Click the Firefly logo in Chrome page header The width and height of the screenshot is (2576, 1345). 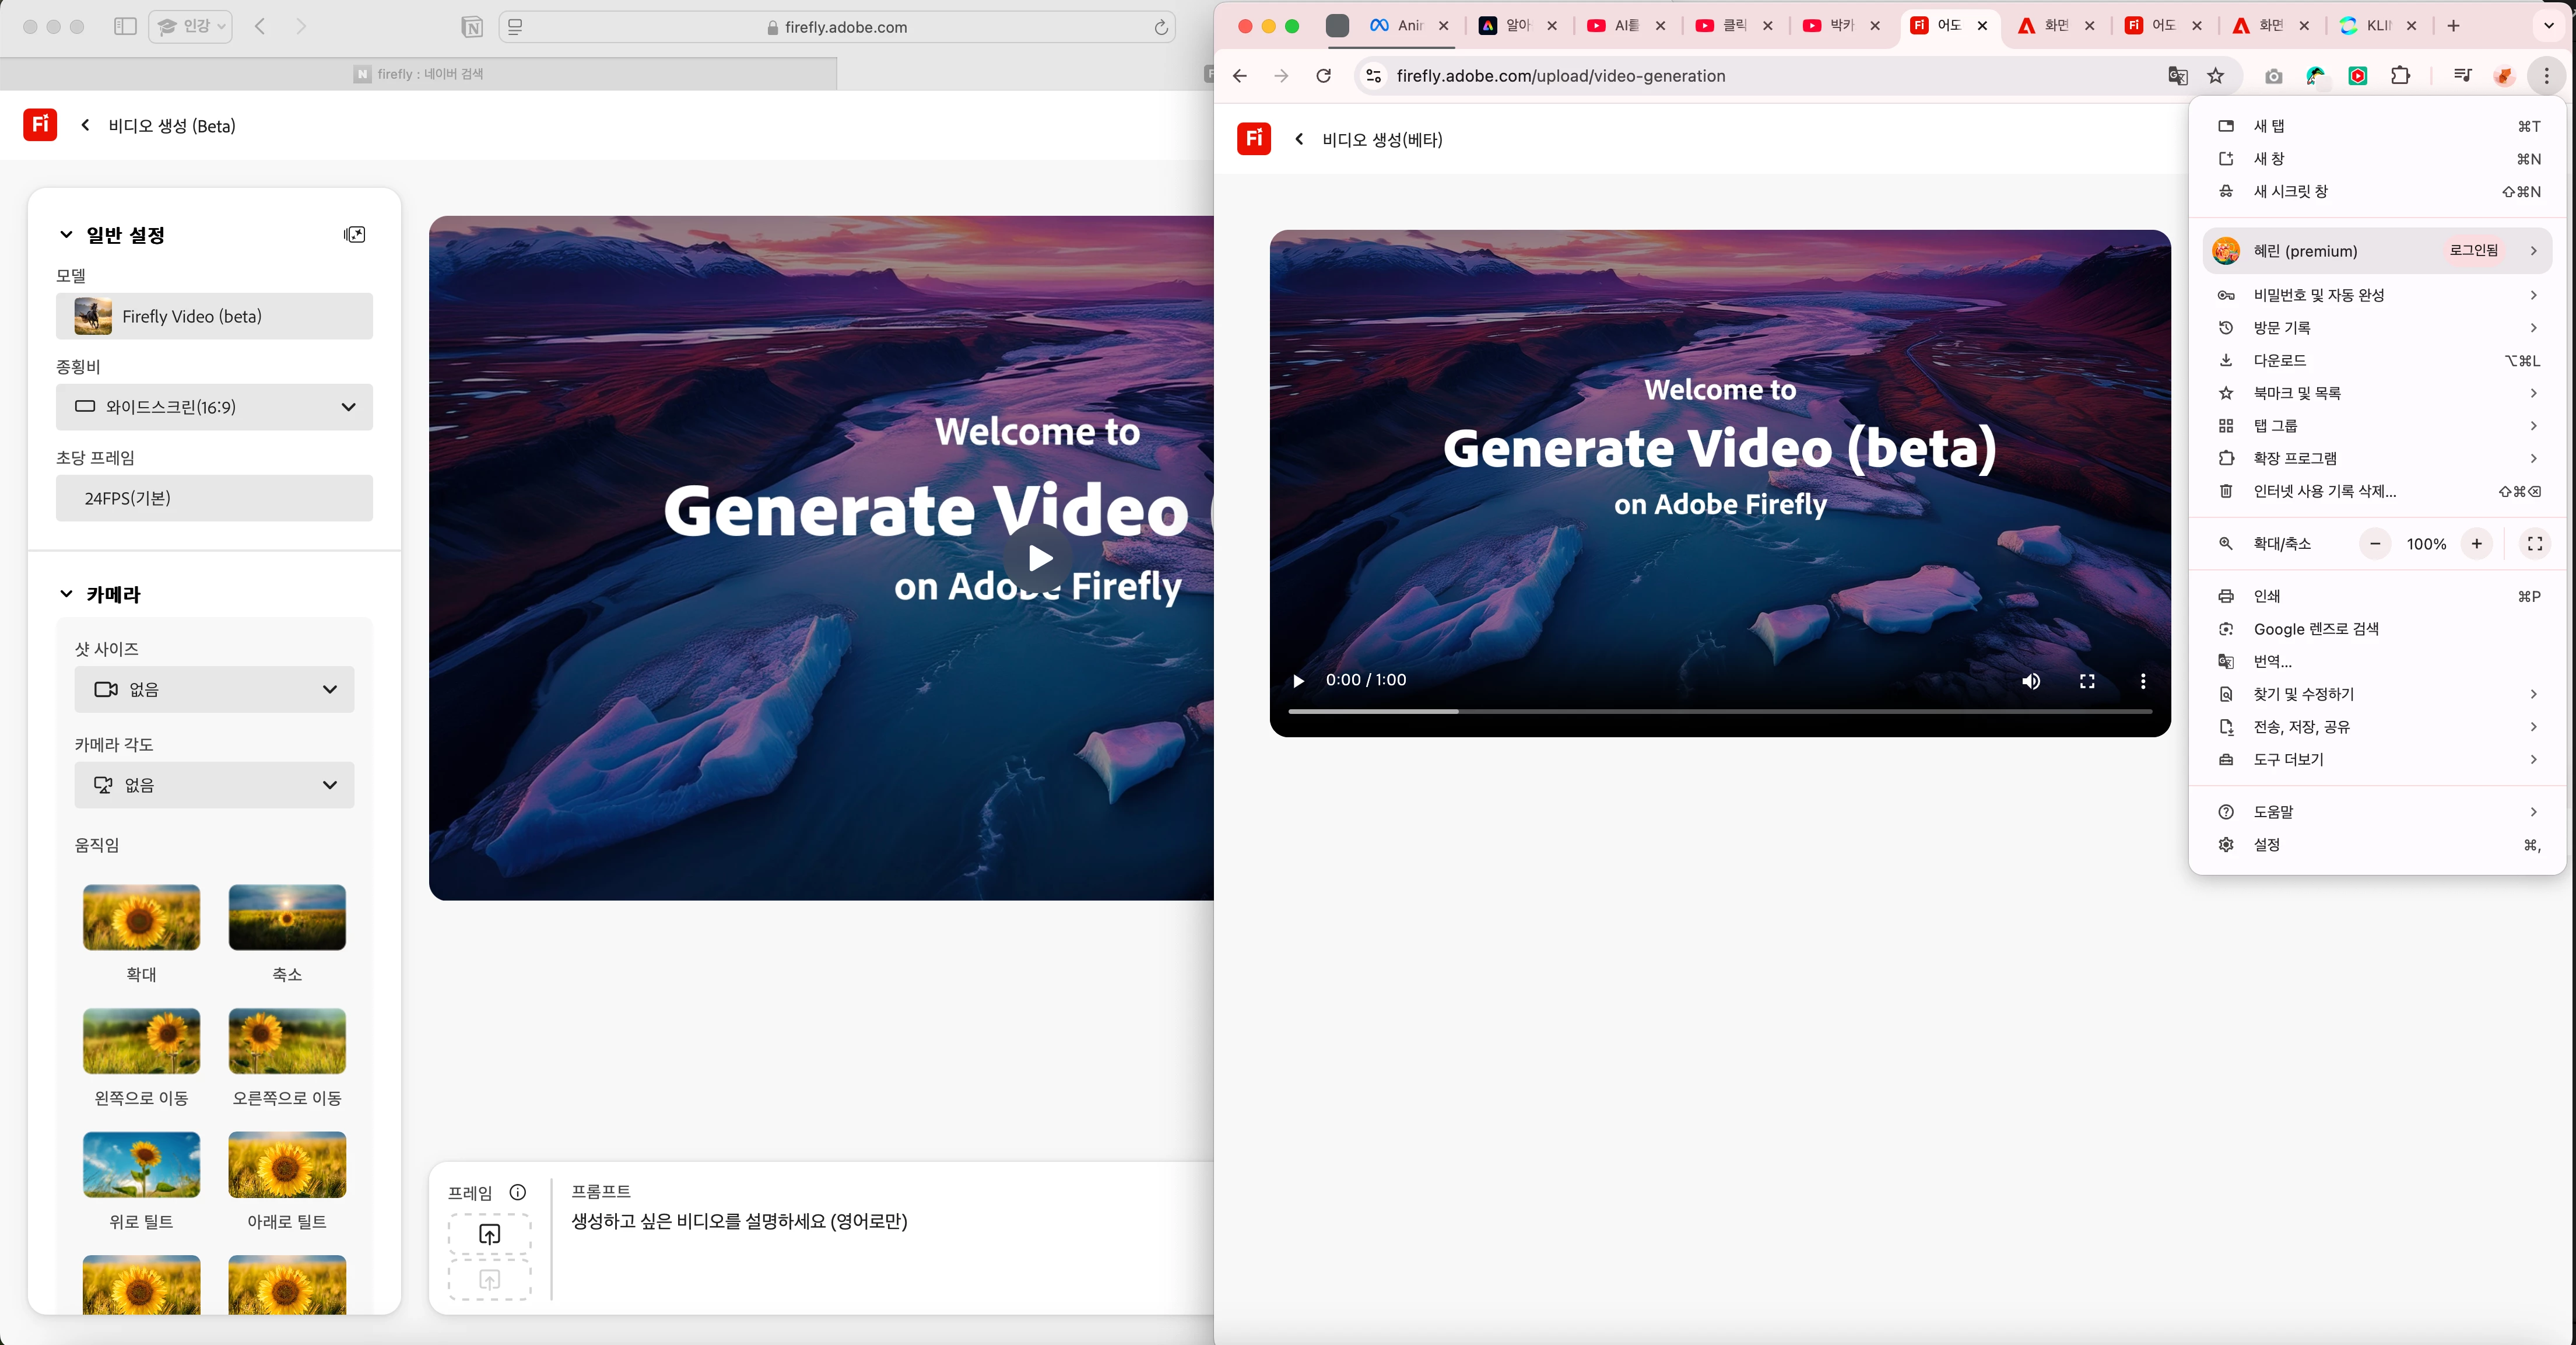pyautogui.click(x=1253, y=139)
